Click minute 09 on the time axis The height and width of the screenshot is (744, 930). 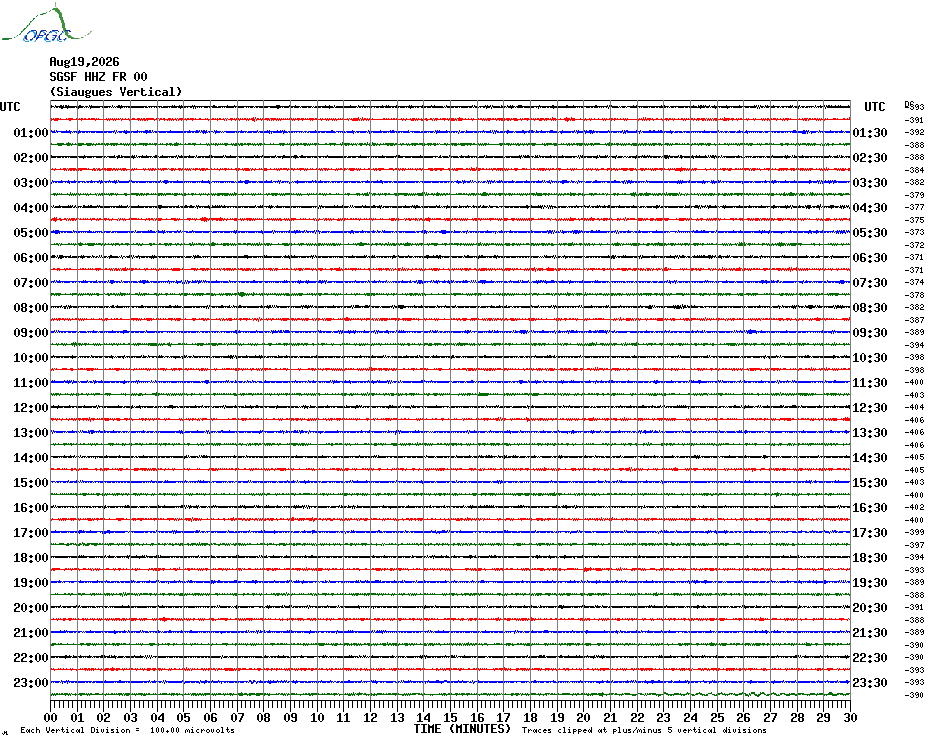click(291, 717)
